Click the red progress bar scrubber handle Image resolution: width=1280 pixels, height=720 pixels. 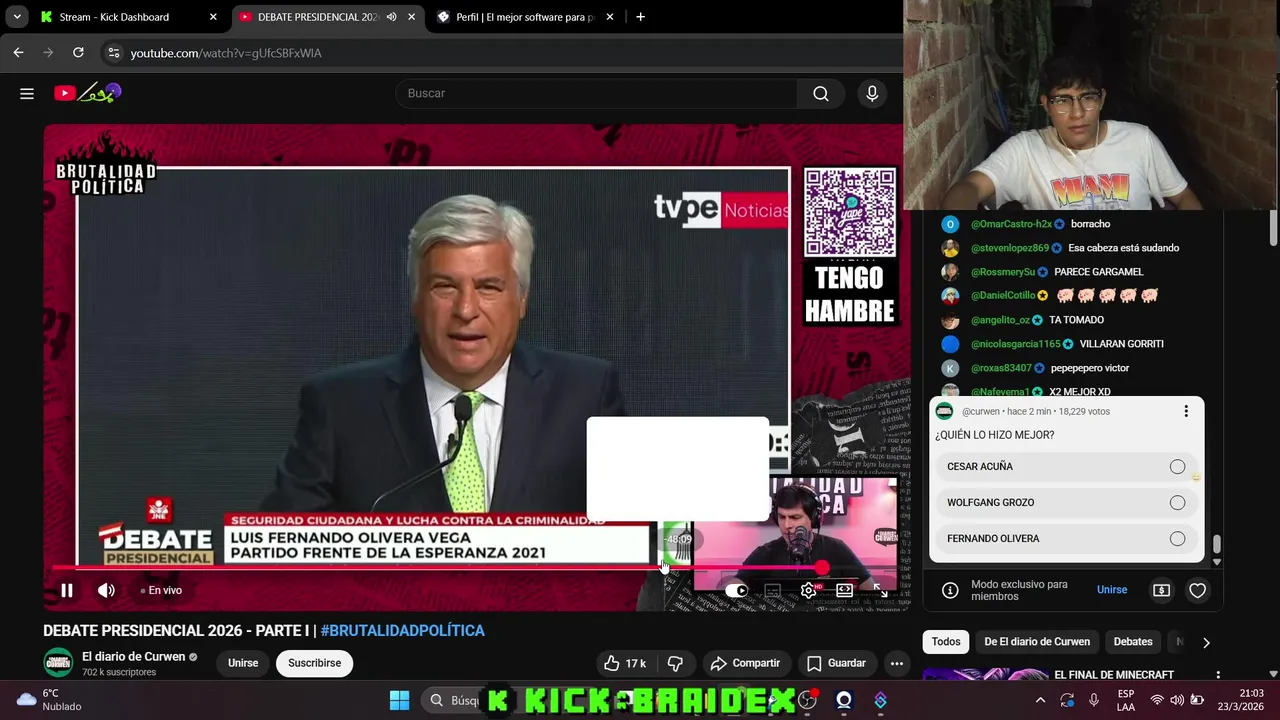821,568
